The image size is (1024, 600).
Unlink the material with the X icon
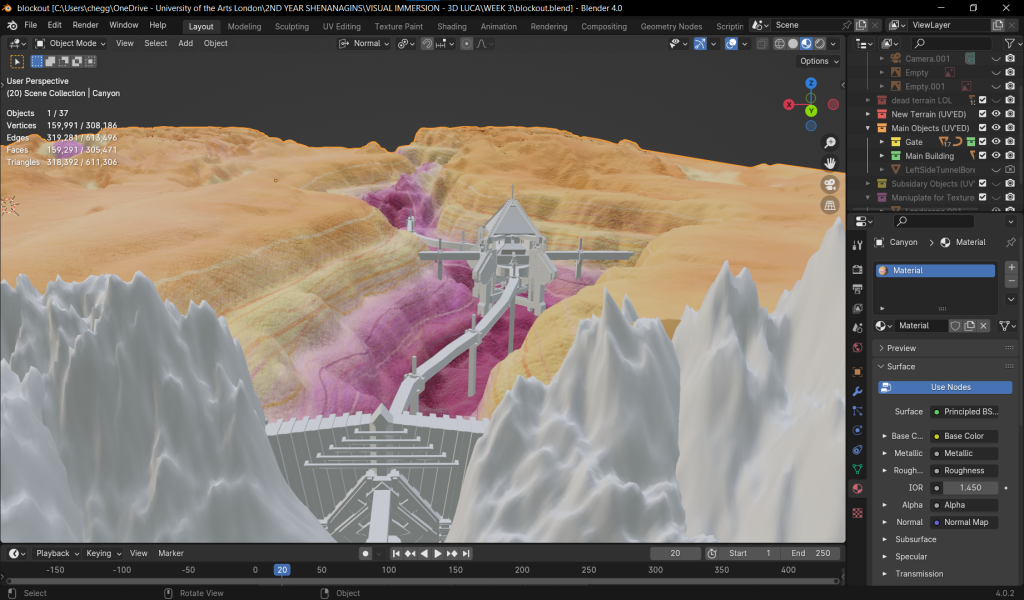[984, 326]
